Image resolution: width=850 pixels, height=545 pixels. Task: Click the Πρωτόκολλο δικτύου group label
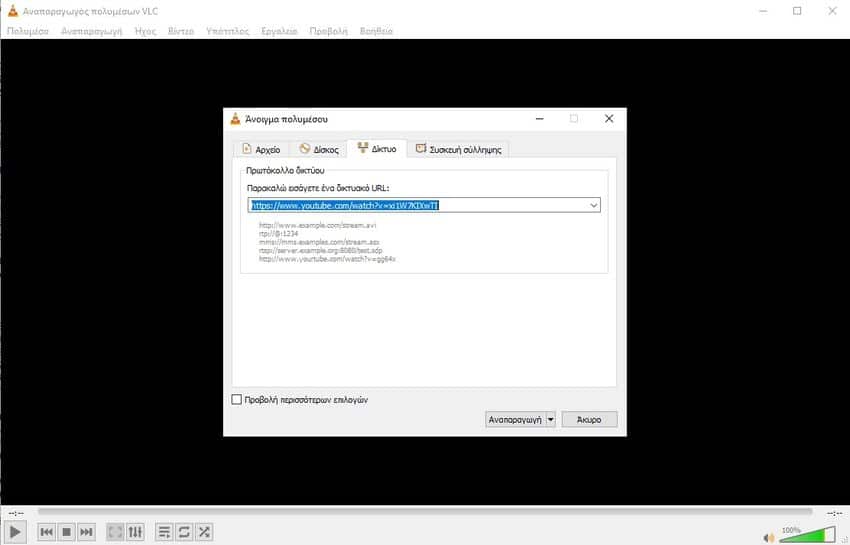click(x=285, y=170)
